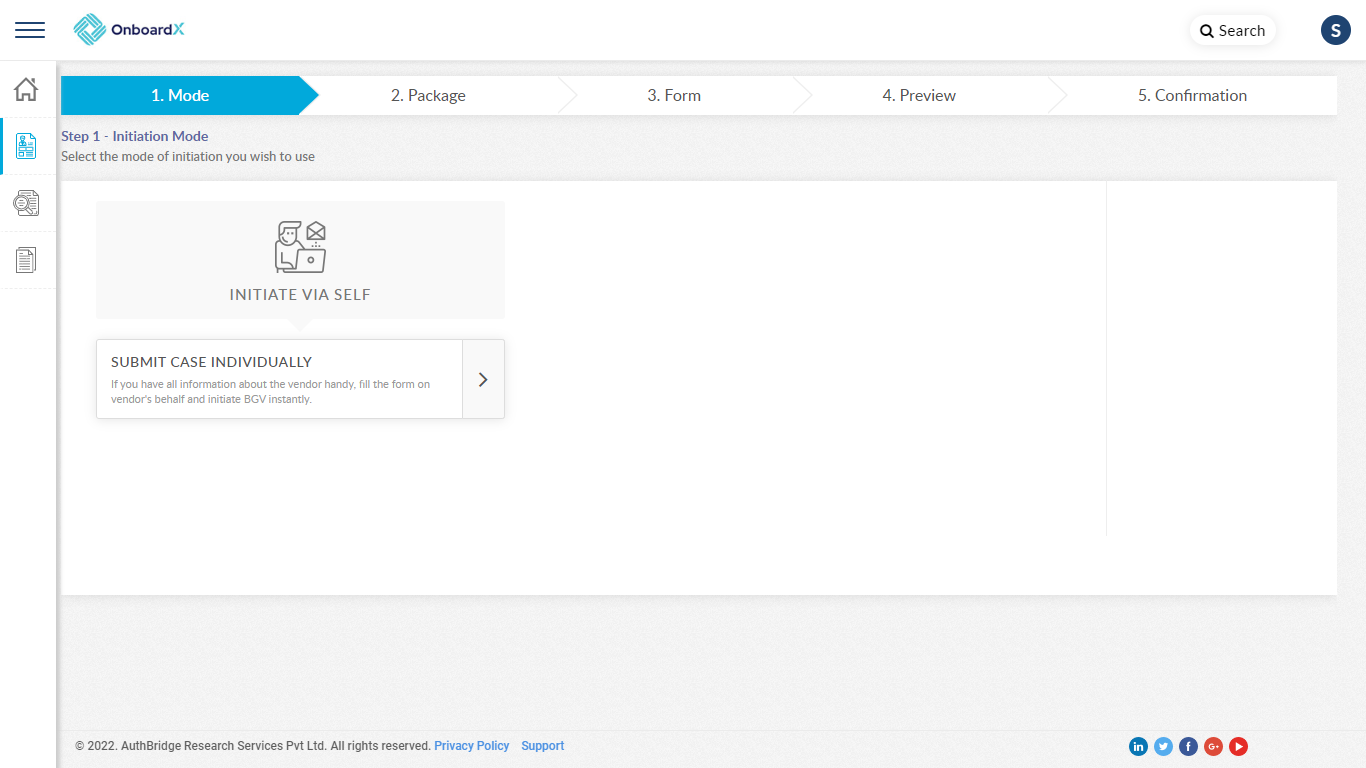Click the 'Select the mode of initiation' instruction text
1366x768 pixels.
pos(188,157)
